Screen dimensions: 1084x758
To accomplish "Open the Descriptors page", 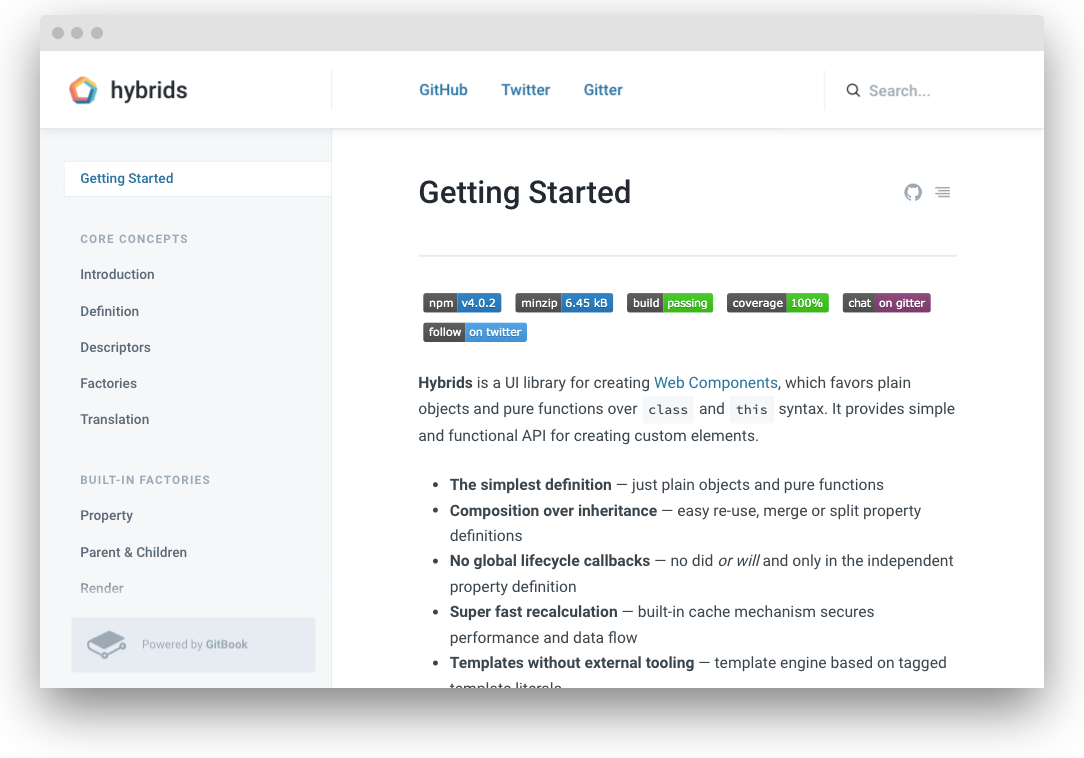I will 115,347.
